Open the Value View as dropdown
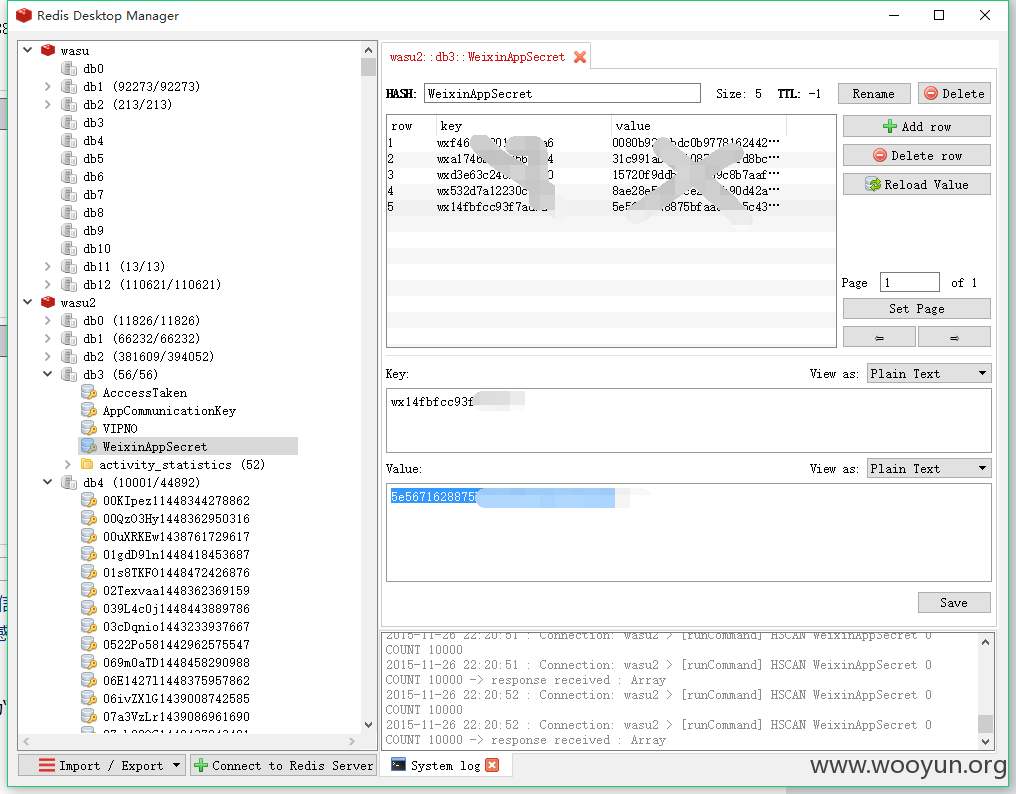The image size is (1016, 794). [929, 469]
